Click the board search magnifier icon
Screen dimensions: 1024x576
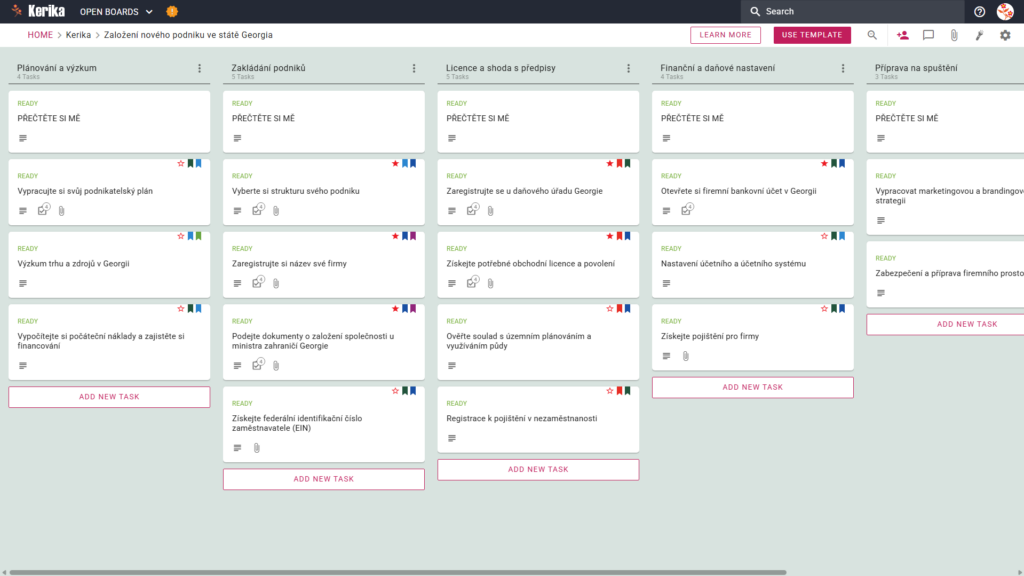coord(872,35)
